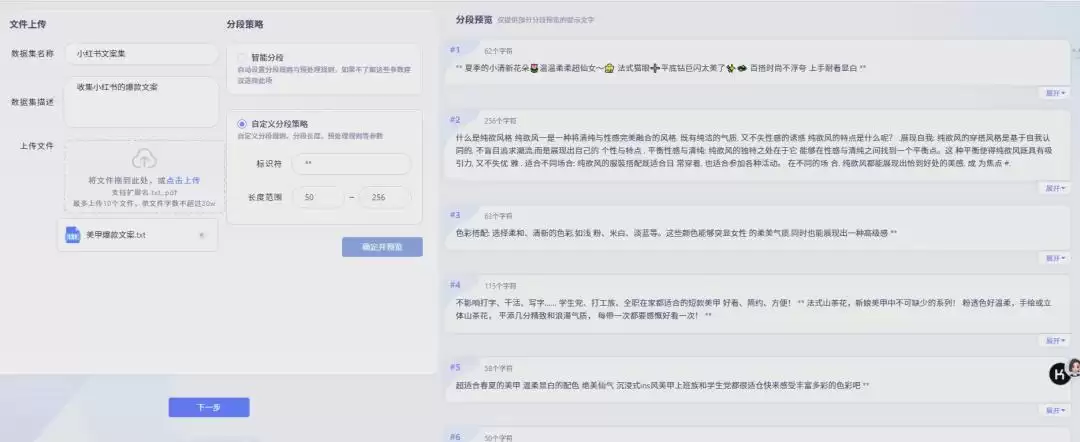
Task: Click the 文件上传 heading
Action: click(x=28, y=25)
